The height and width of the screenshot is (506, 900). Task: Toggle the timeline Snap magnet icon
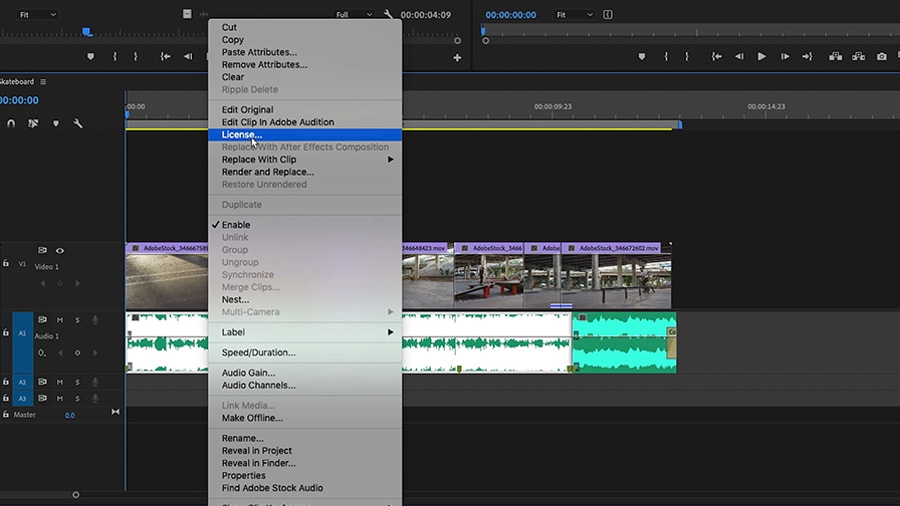(11, 124)
